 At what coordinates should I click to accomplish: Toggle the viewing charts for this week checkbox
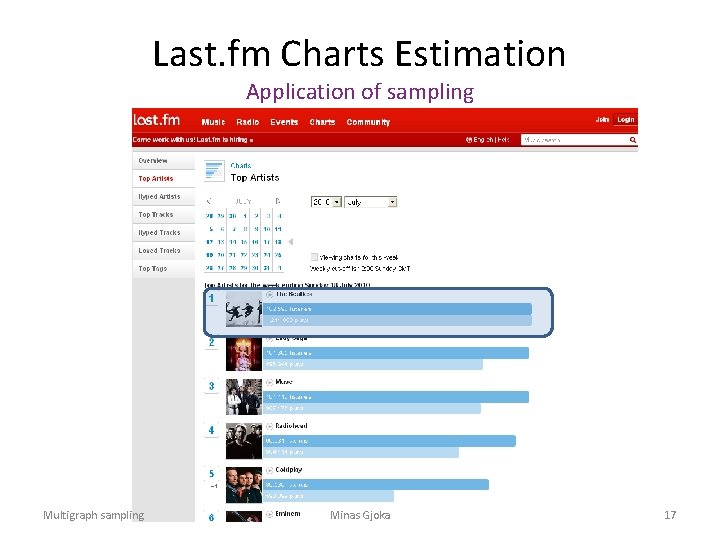[314, 257]
